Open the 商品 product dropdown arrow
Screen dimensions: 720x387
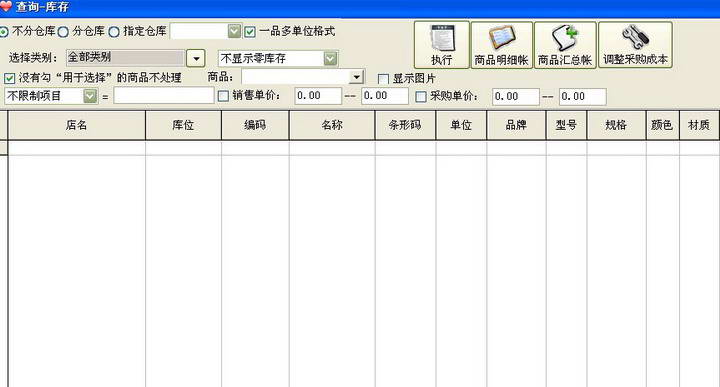[356, 77]
